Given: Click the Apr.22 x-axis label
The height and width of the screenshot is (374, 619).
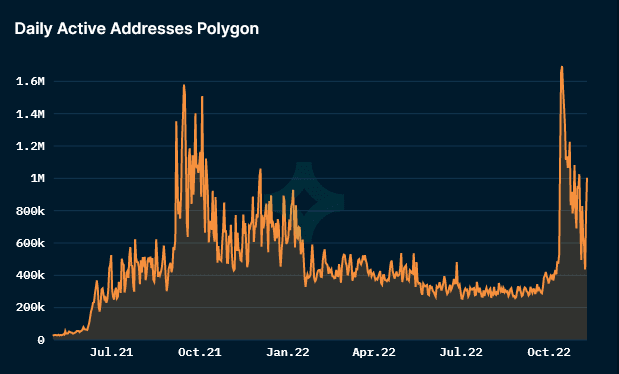Looking at the screenshot, I should click(x=374, y=352).
